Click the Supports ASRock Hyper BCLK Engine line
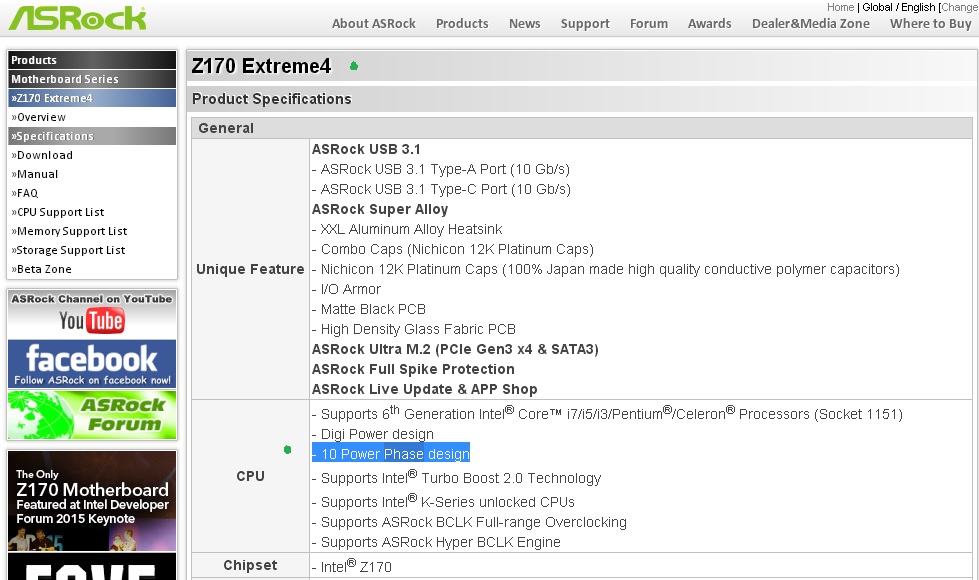Screen dimensions: 979x580 point(436,542)
